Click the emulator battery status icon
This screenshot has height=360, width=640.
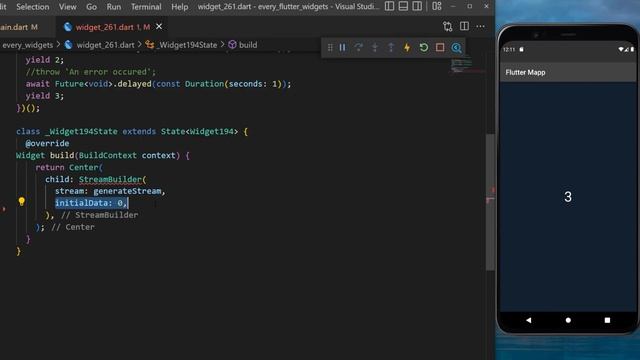tap(632, 49)
